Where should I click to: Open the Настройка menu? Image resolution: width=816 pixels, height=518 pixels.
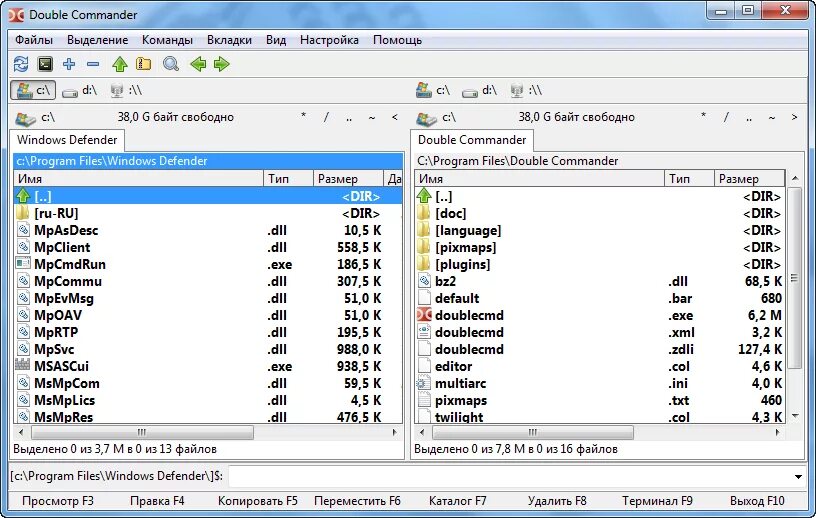click(329, 40)
